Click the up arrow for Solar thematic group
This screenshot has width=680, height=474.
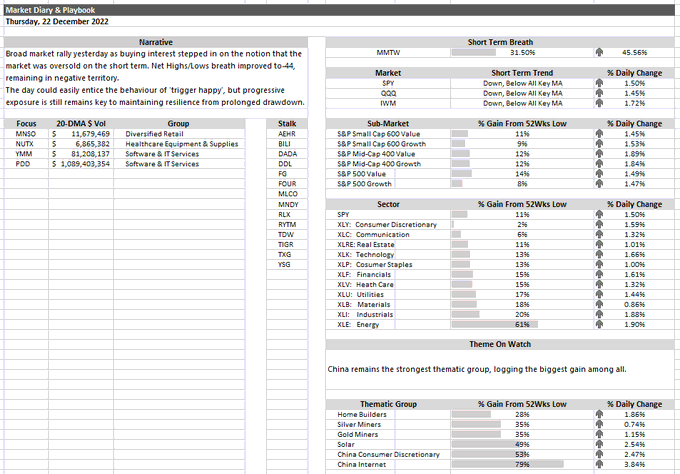click(599, 444)
